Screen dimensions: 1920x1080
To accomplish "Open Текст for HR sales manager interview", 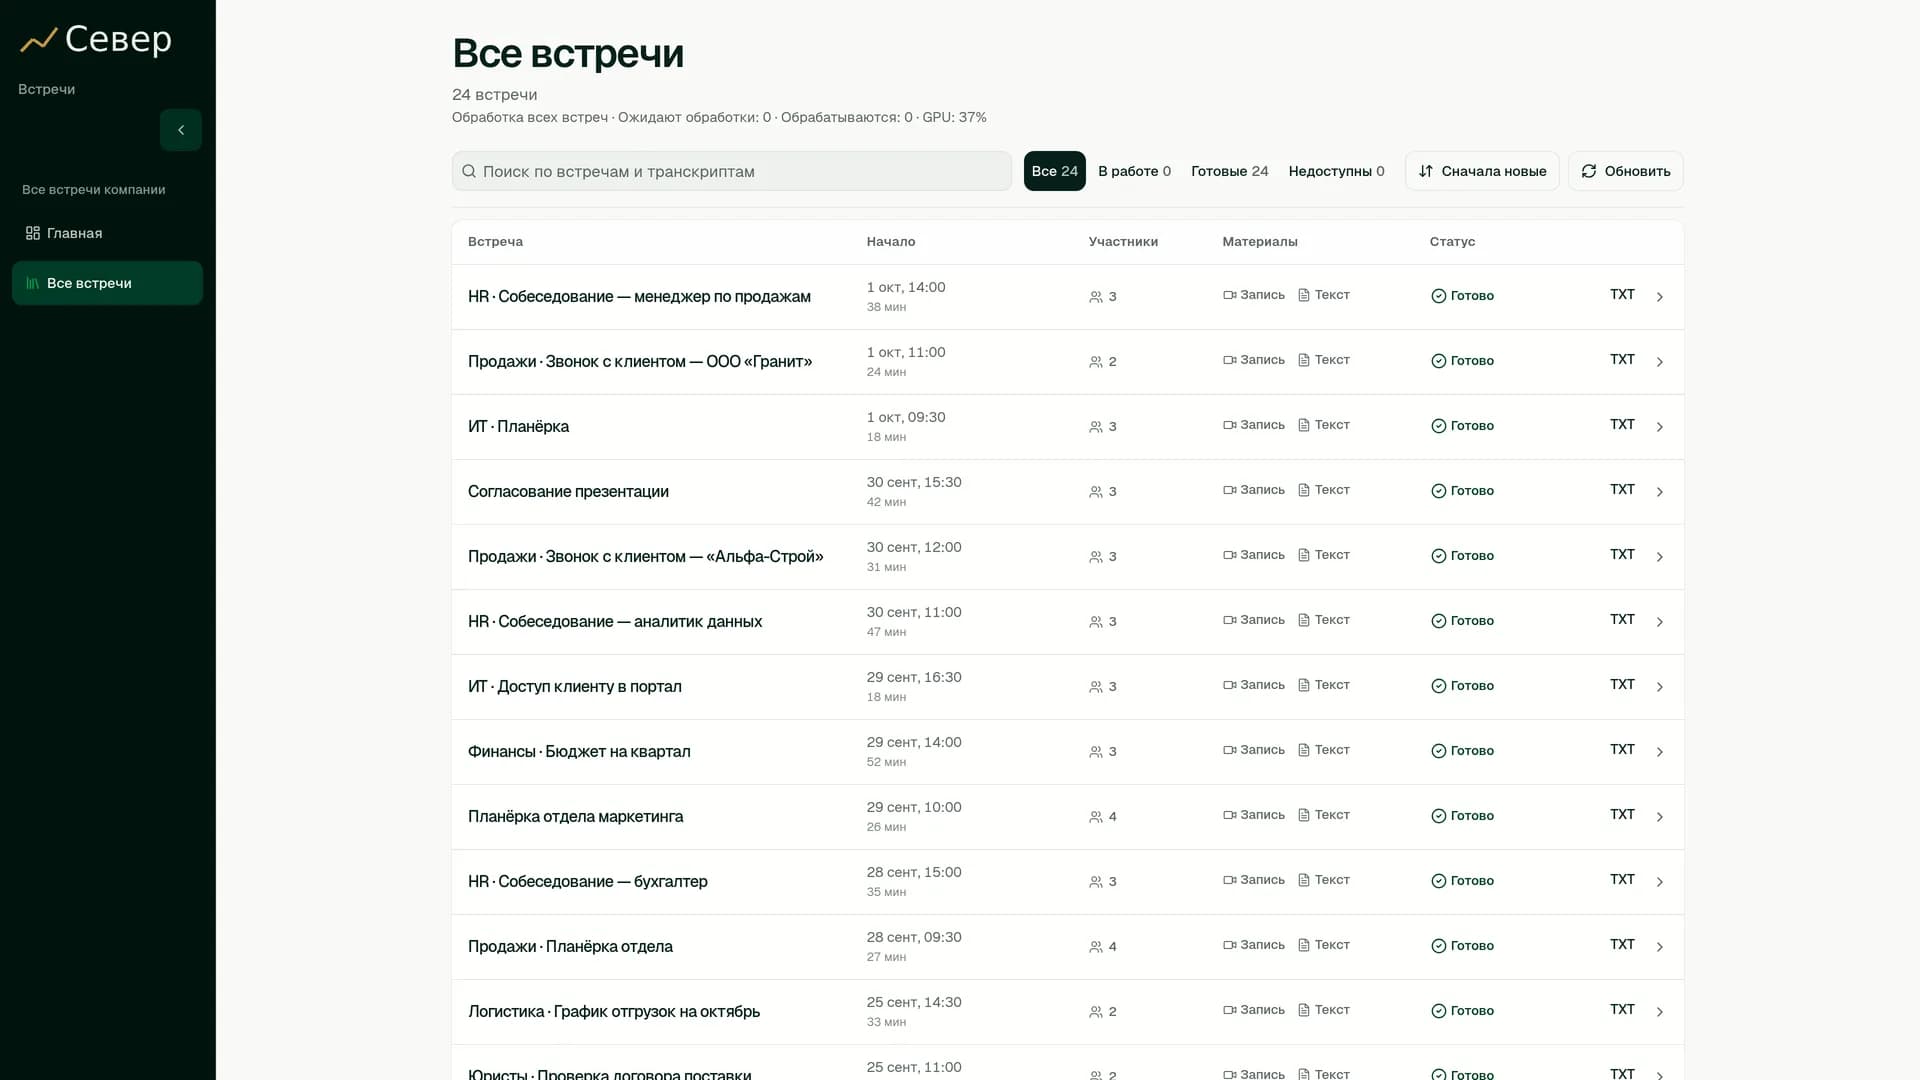I will coord(1324,295).
